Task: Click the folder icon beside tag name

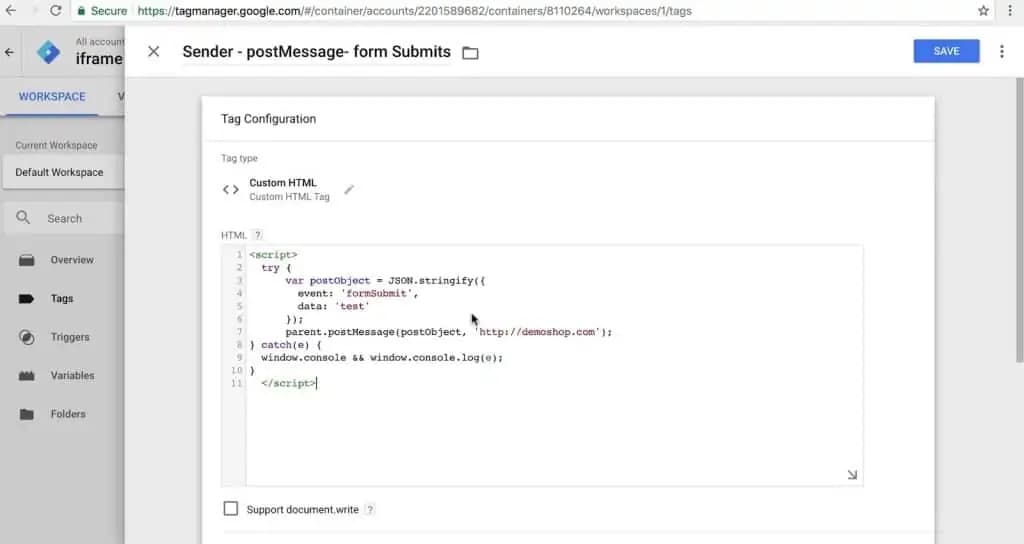Action: point(470,53)
